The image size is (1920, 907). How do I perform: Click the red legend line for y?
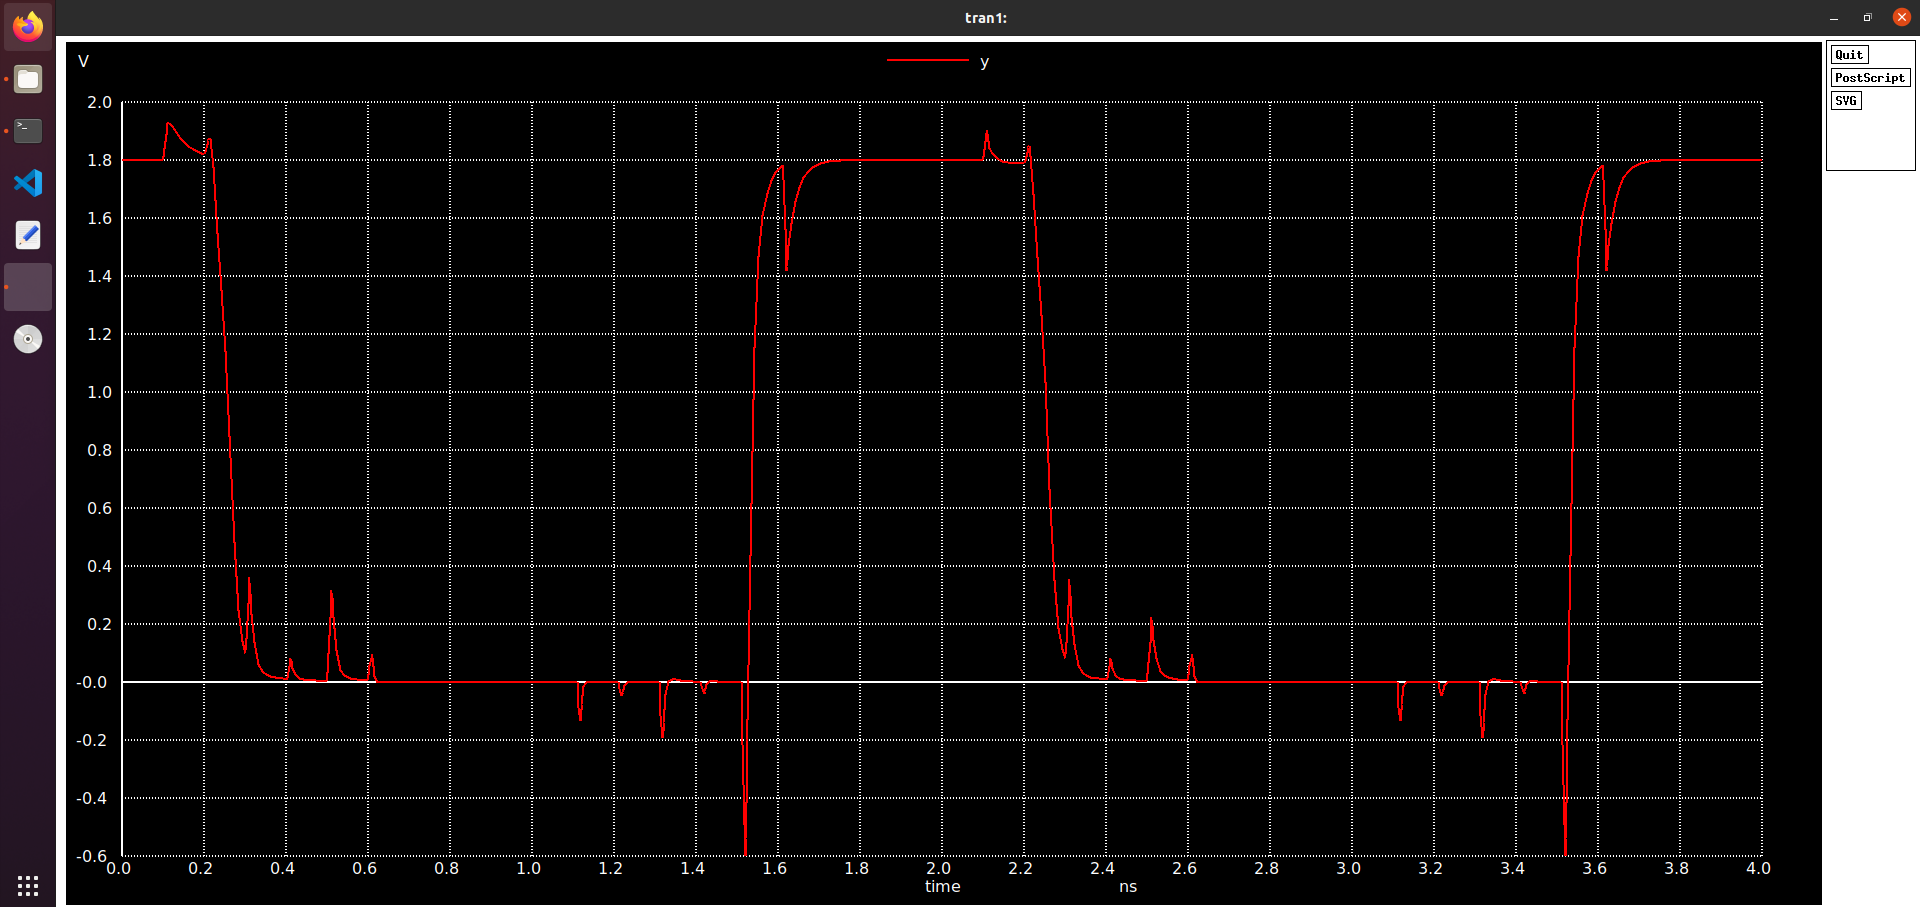[928, 61]
